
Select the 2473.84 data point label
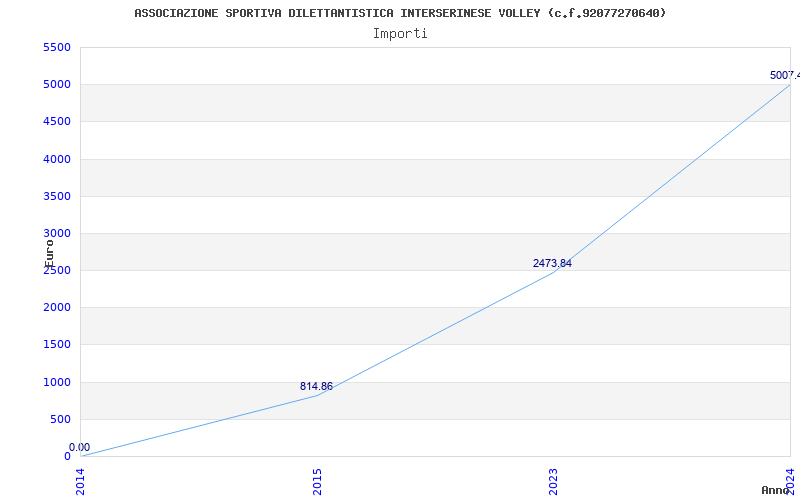click(552, 263)
